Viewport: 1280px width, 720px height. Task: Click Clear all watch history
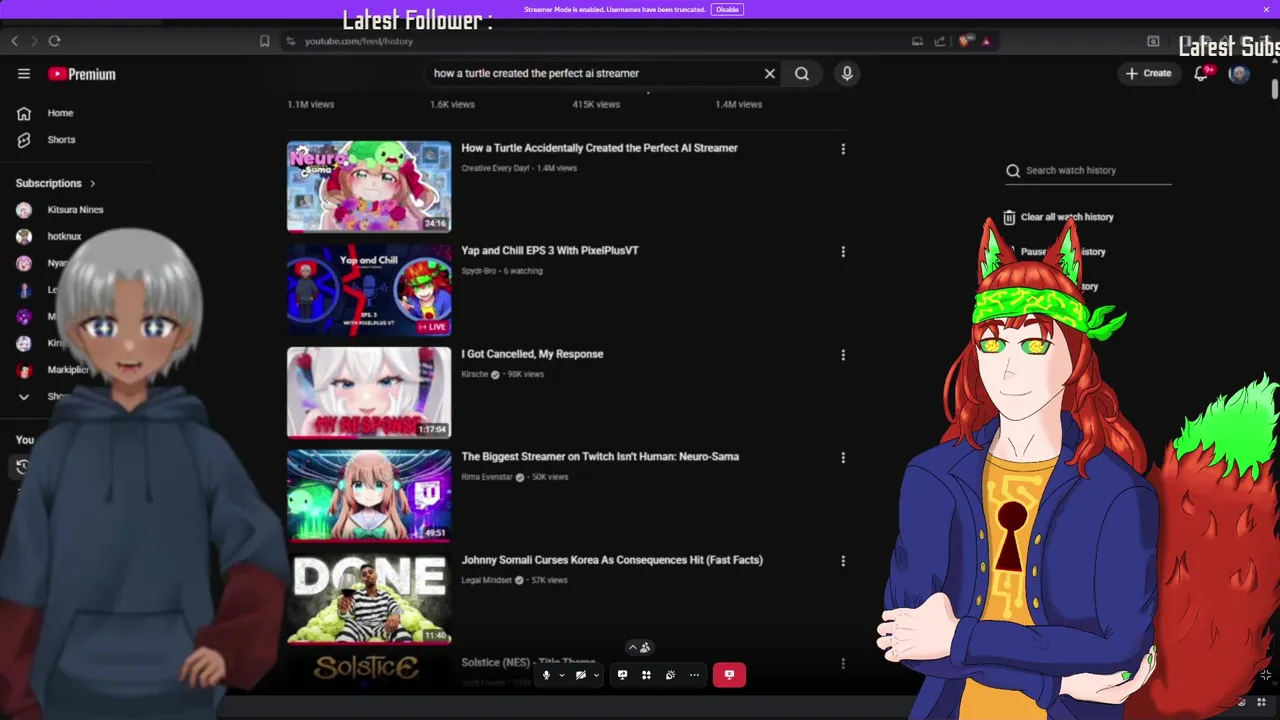point(1067,217)
